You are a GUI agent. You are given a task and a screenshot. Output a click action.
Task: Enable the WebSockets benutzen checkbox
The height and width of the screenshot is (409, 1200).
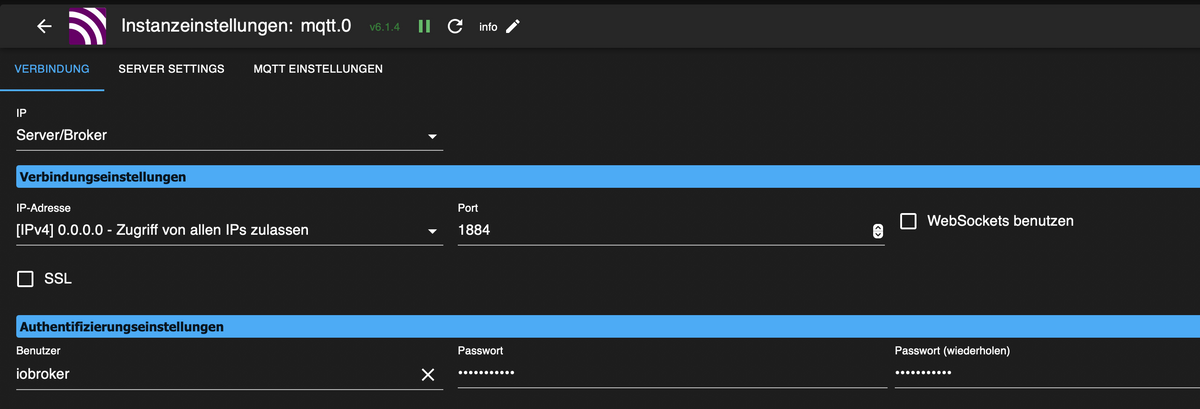coord(909,221)
